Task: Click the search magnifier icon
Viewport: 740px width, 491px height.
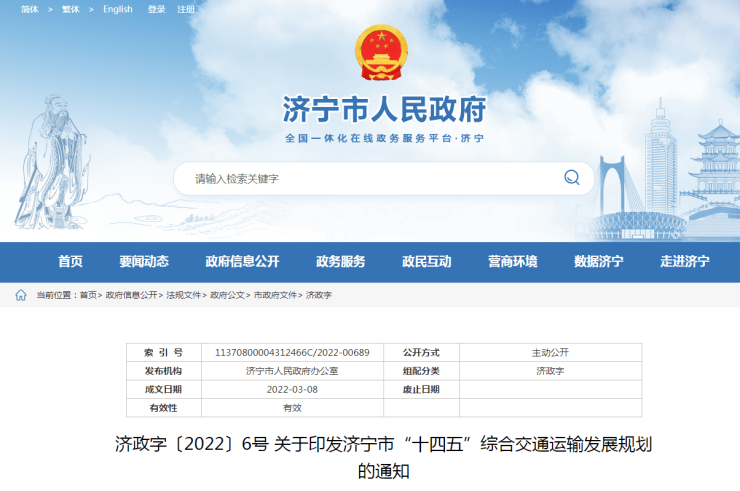Action: click(571, 178)
